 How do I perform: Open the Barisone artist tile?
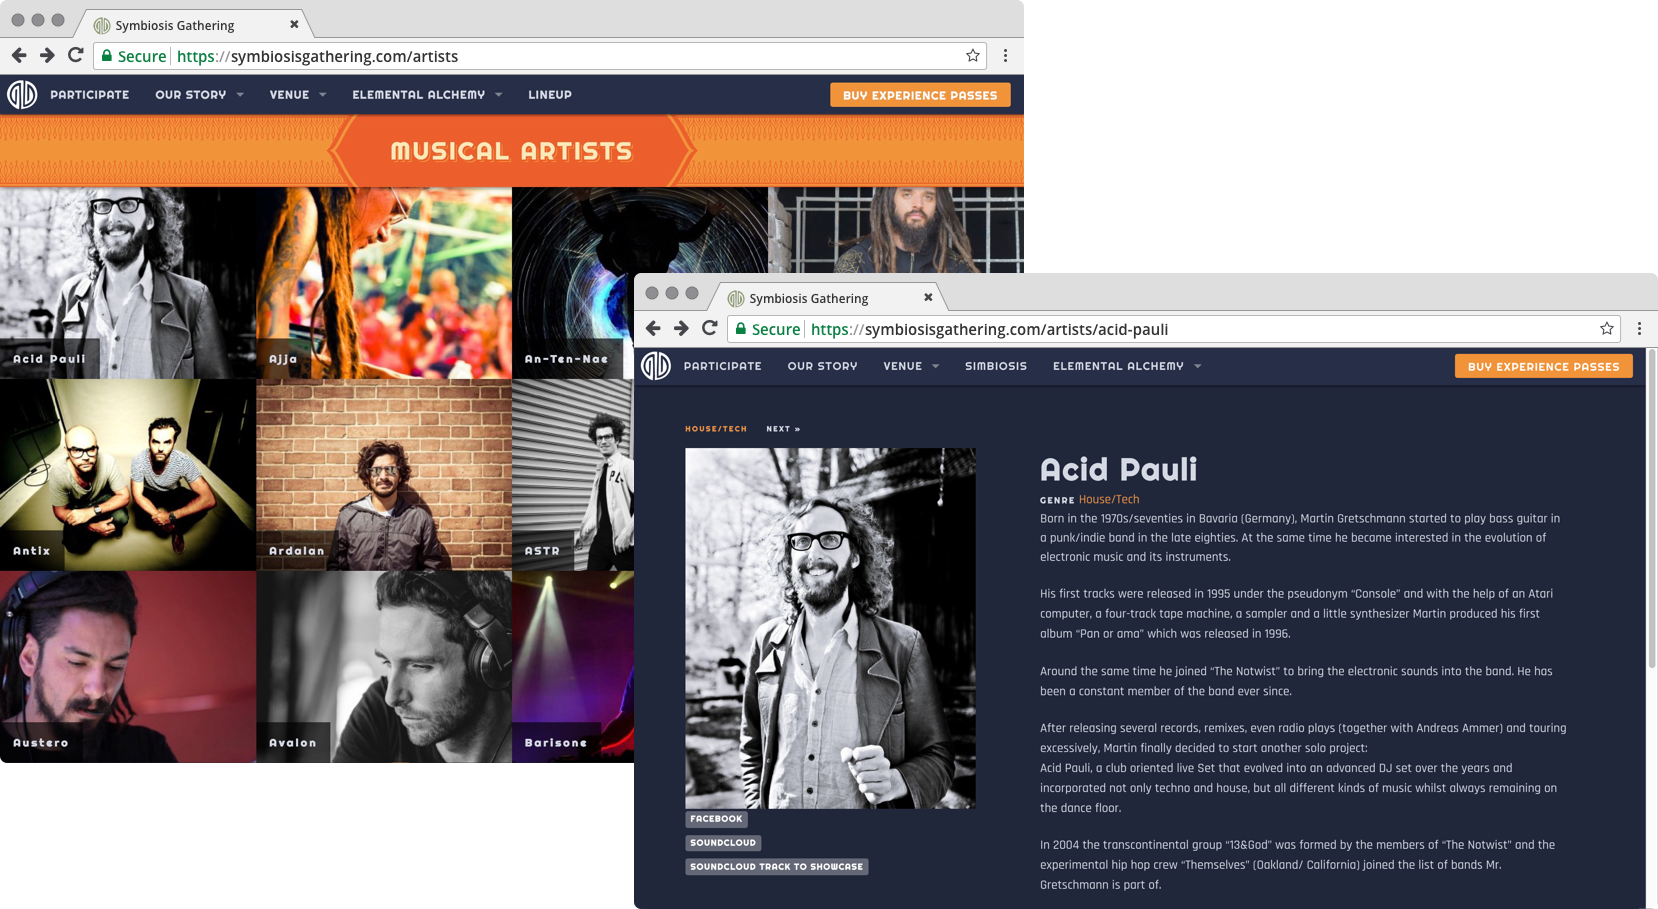573,667
